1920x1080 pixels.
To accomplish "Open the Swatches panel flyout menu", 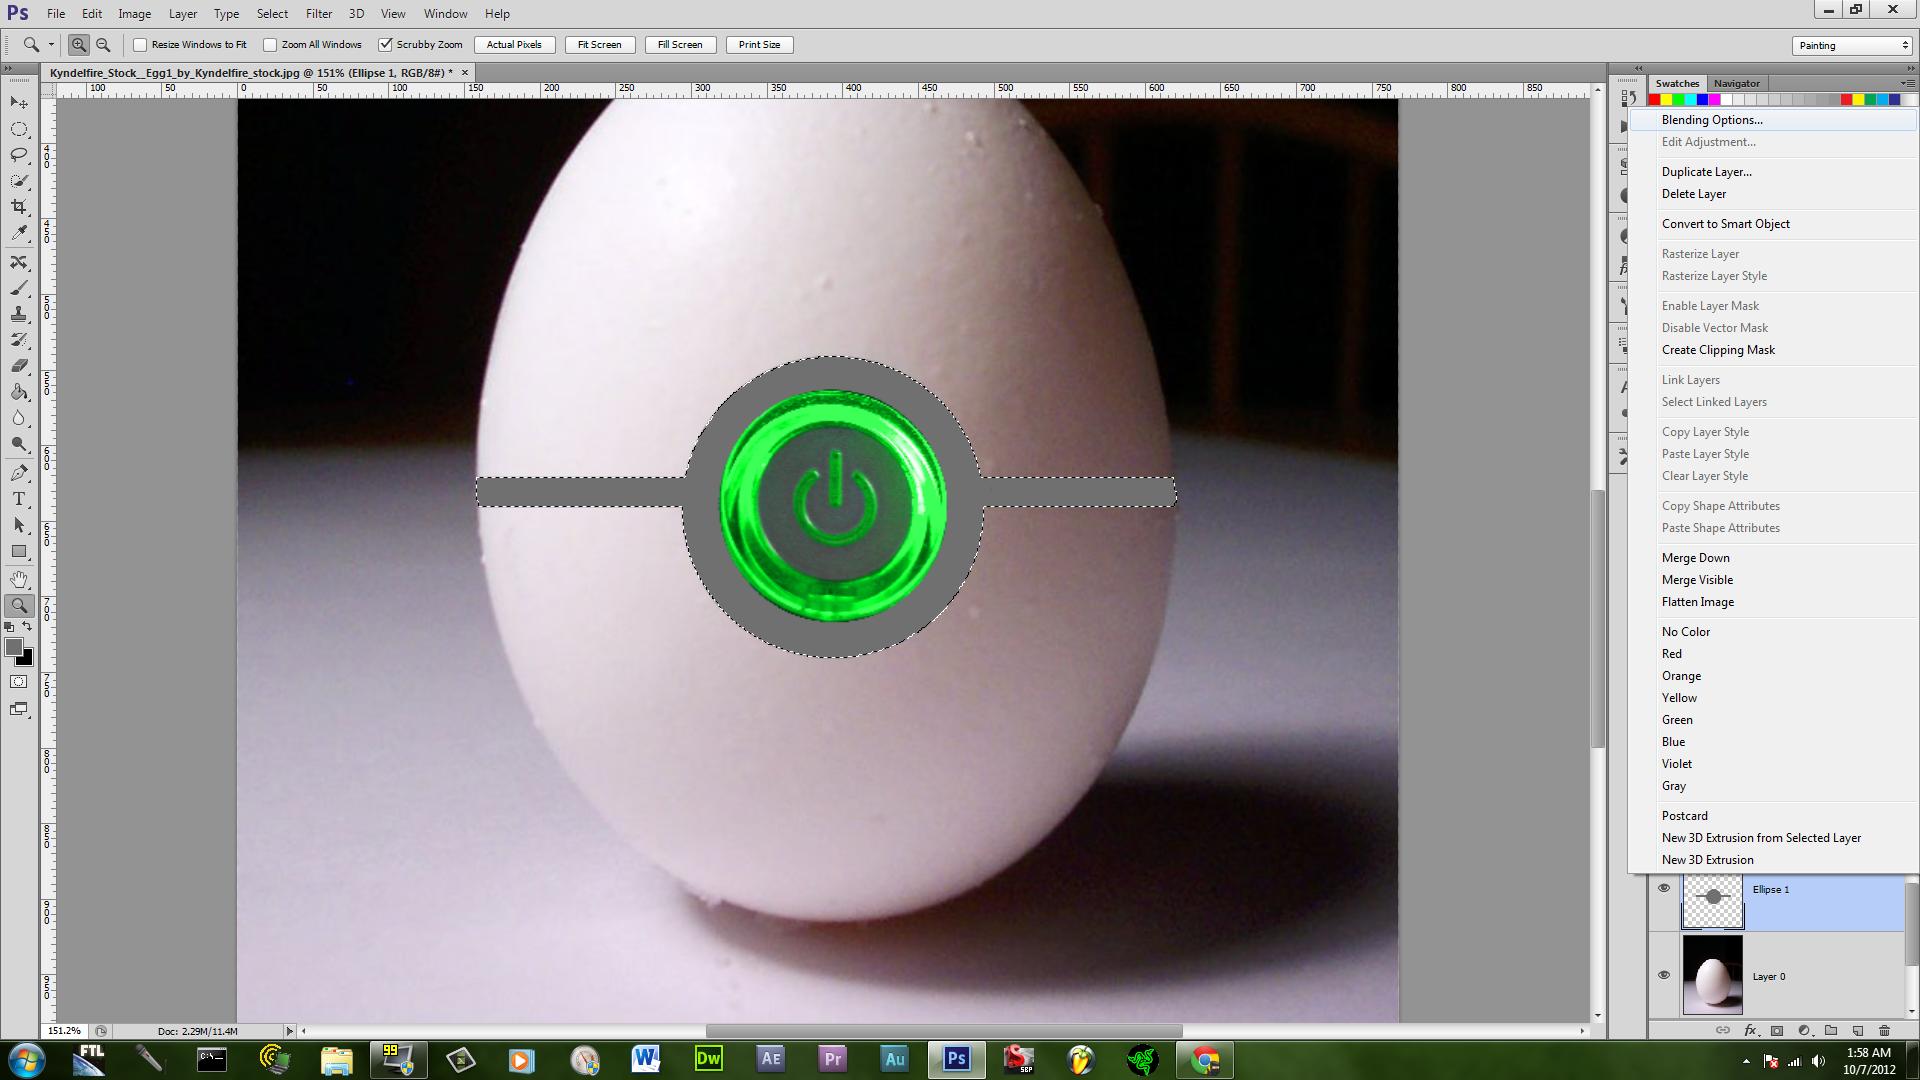I will click(x=1907, y=83).
